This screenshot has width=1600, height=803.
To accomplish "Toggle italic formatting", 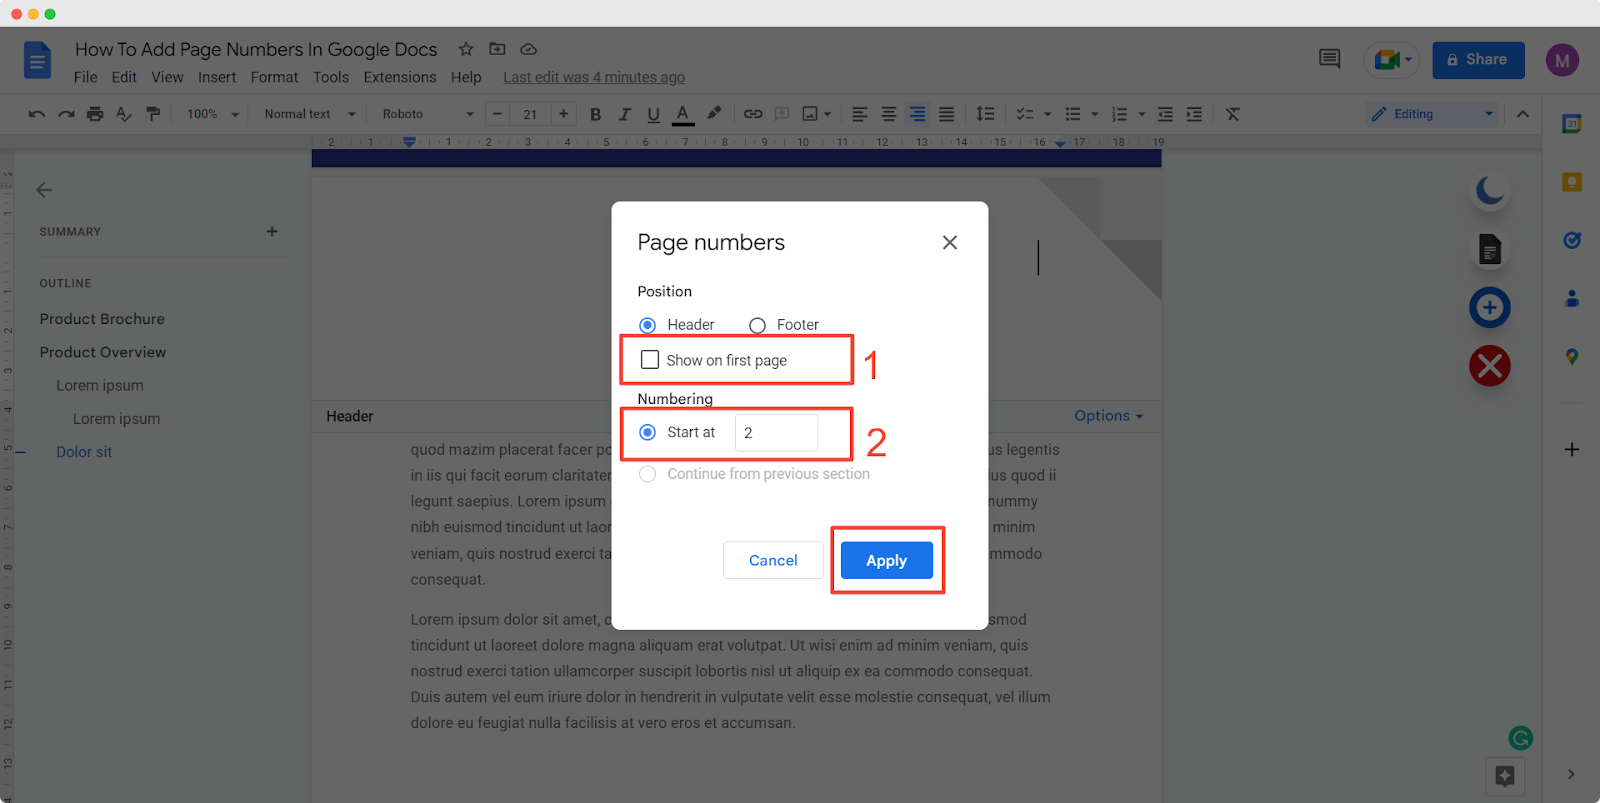I will [624, 114].
